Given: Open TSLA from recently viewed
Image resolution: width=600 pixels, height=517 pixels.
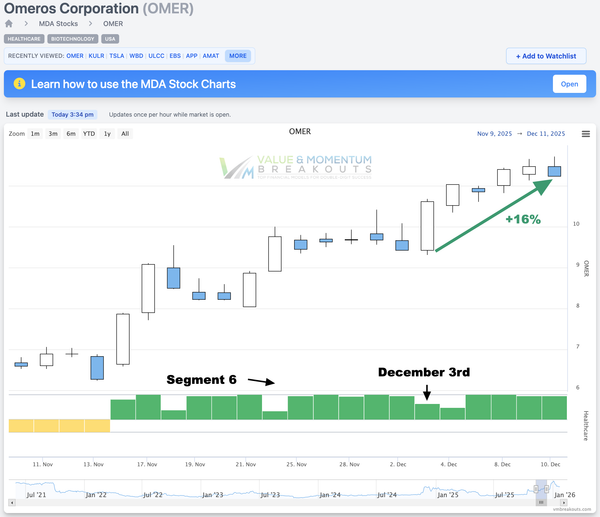Looking at the screenshot, I should [116, 56].
